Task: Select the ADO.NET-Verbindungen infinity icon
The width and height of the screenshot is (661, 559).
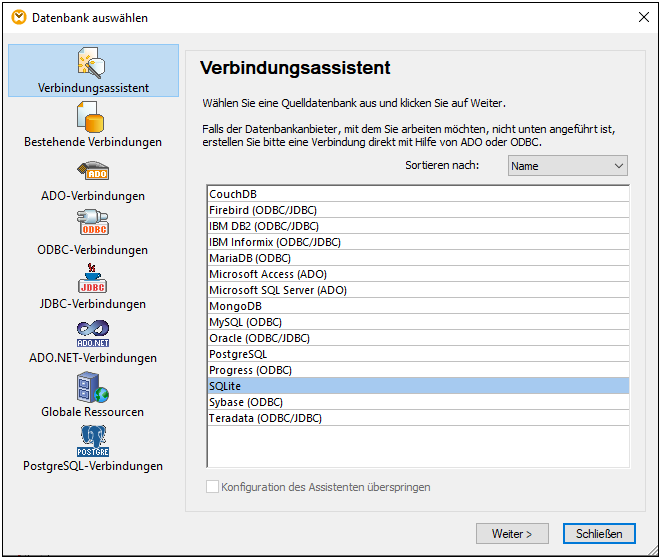Action: pyautogui.click(x=93, y=333)
